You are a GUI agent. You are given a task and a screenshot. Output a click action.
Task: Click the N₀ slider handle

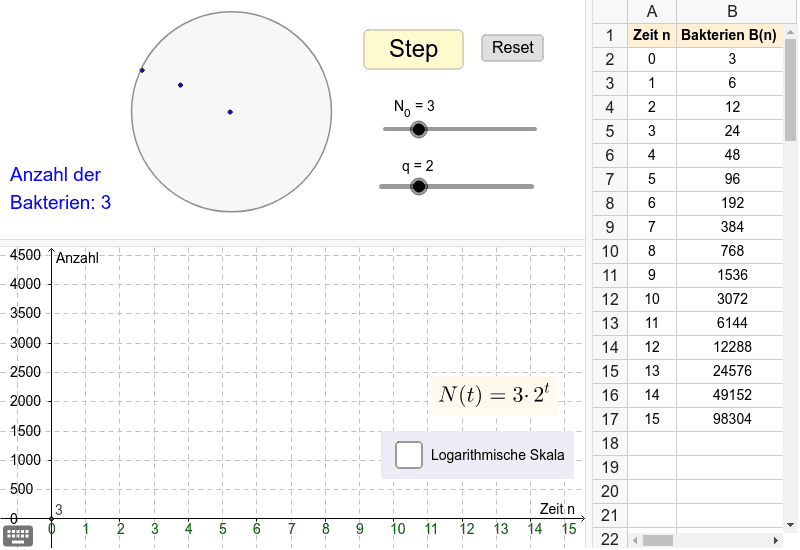click(419, 129)
